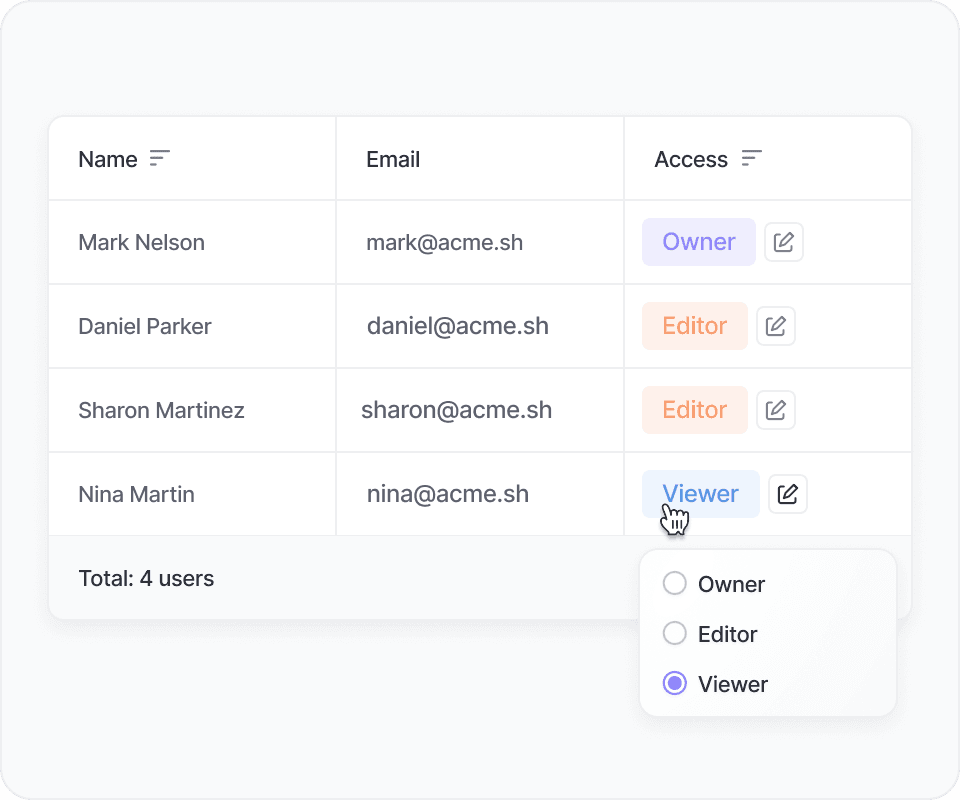Screen dimensions: 960x800
Task: Open Mark Nelson's Owner access badge
Action: point(699,242)
